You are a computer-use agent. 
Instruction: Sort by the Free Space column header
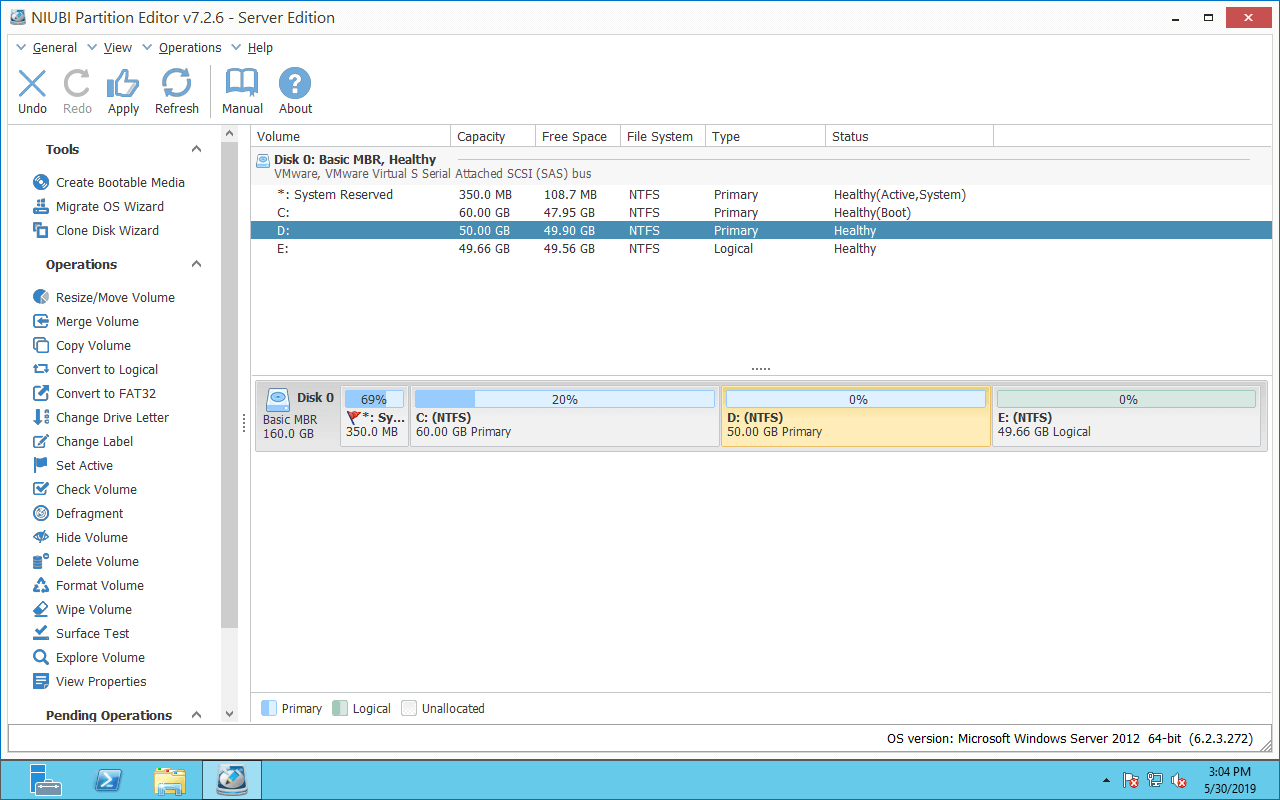[574, 136]
